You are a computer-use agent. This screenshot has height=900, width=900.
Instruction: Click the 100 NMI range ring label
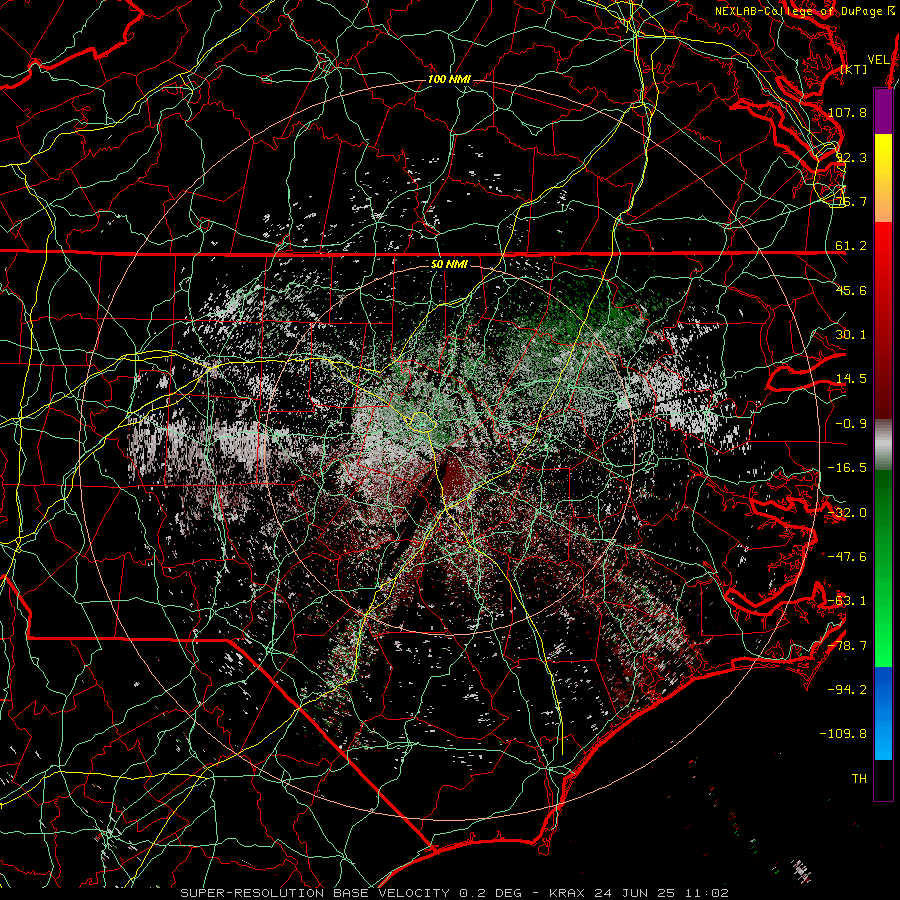(x=449, y=79)
